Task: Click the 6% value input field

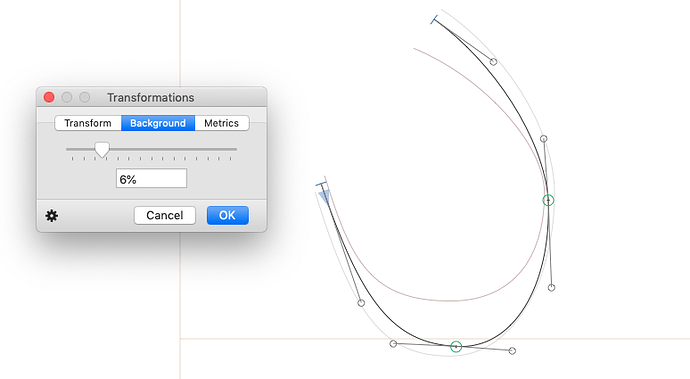Action: (x=151, y=178)
